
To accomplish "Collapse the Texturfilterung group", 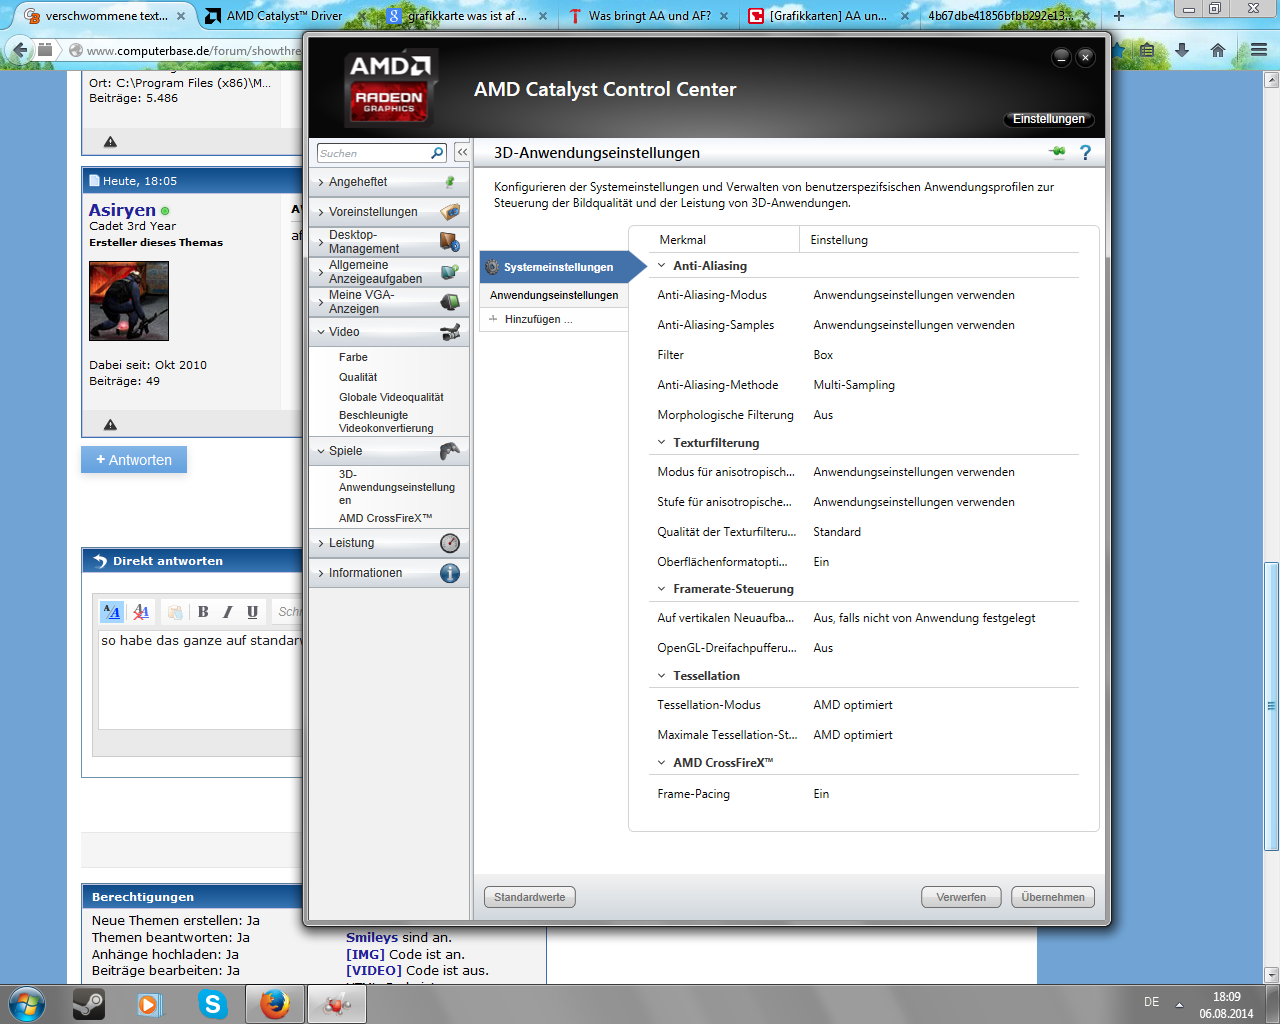I will [x=661, y=443].
